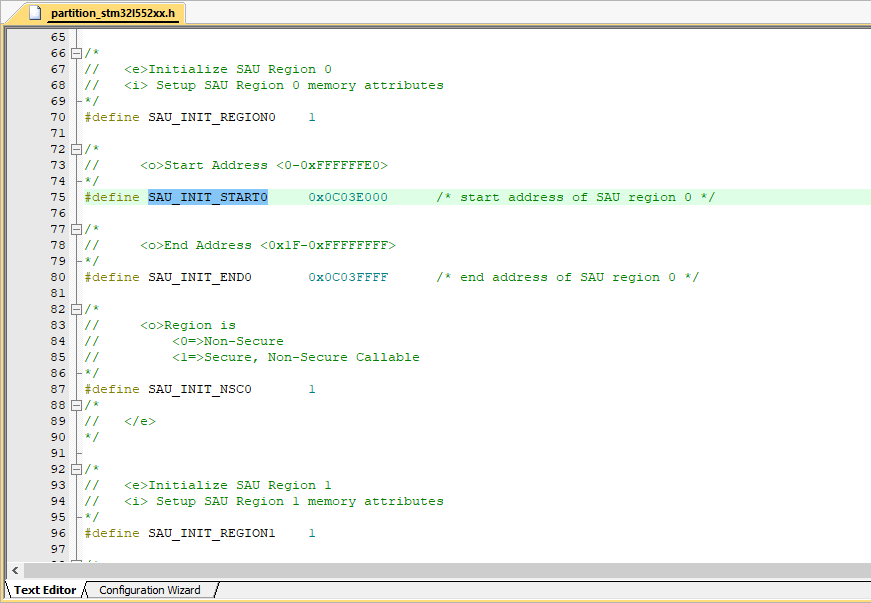Click the highlighted SAU_INIT_START0 identifier
871x603 pixels.
pyautogui.click(x=208, y=197)
